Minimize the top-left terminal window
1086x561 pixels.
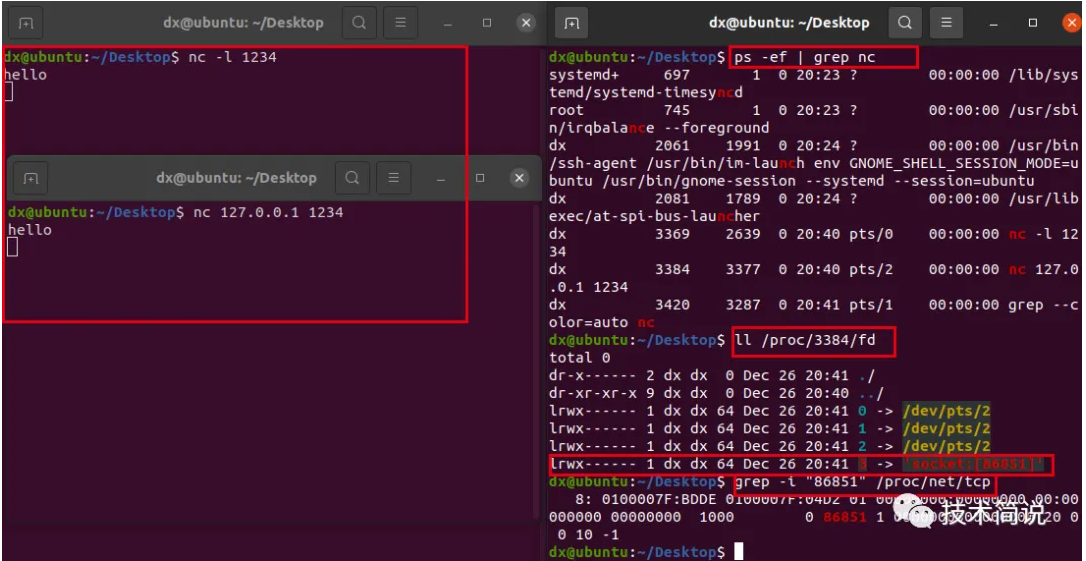point(446,22)
